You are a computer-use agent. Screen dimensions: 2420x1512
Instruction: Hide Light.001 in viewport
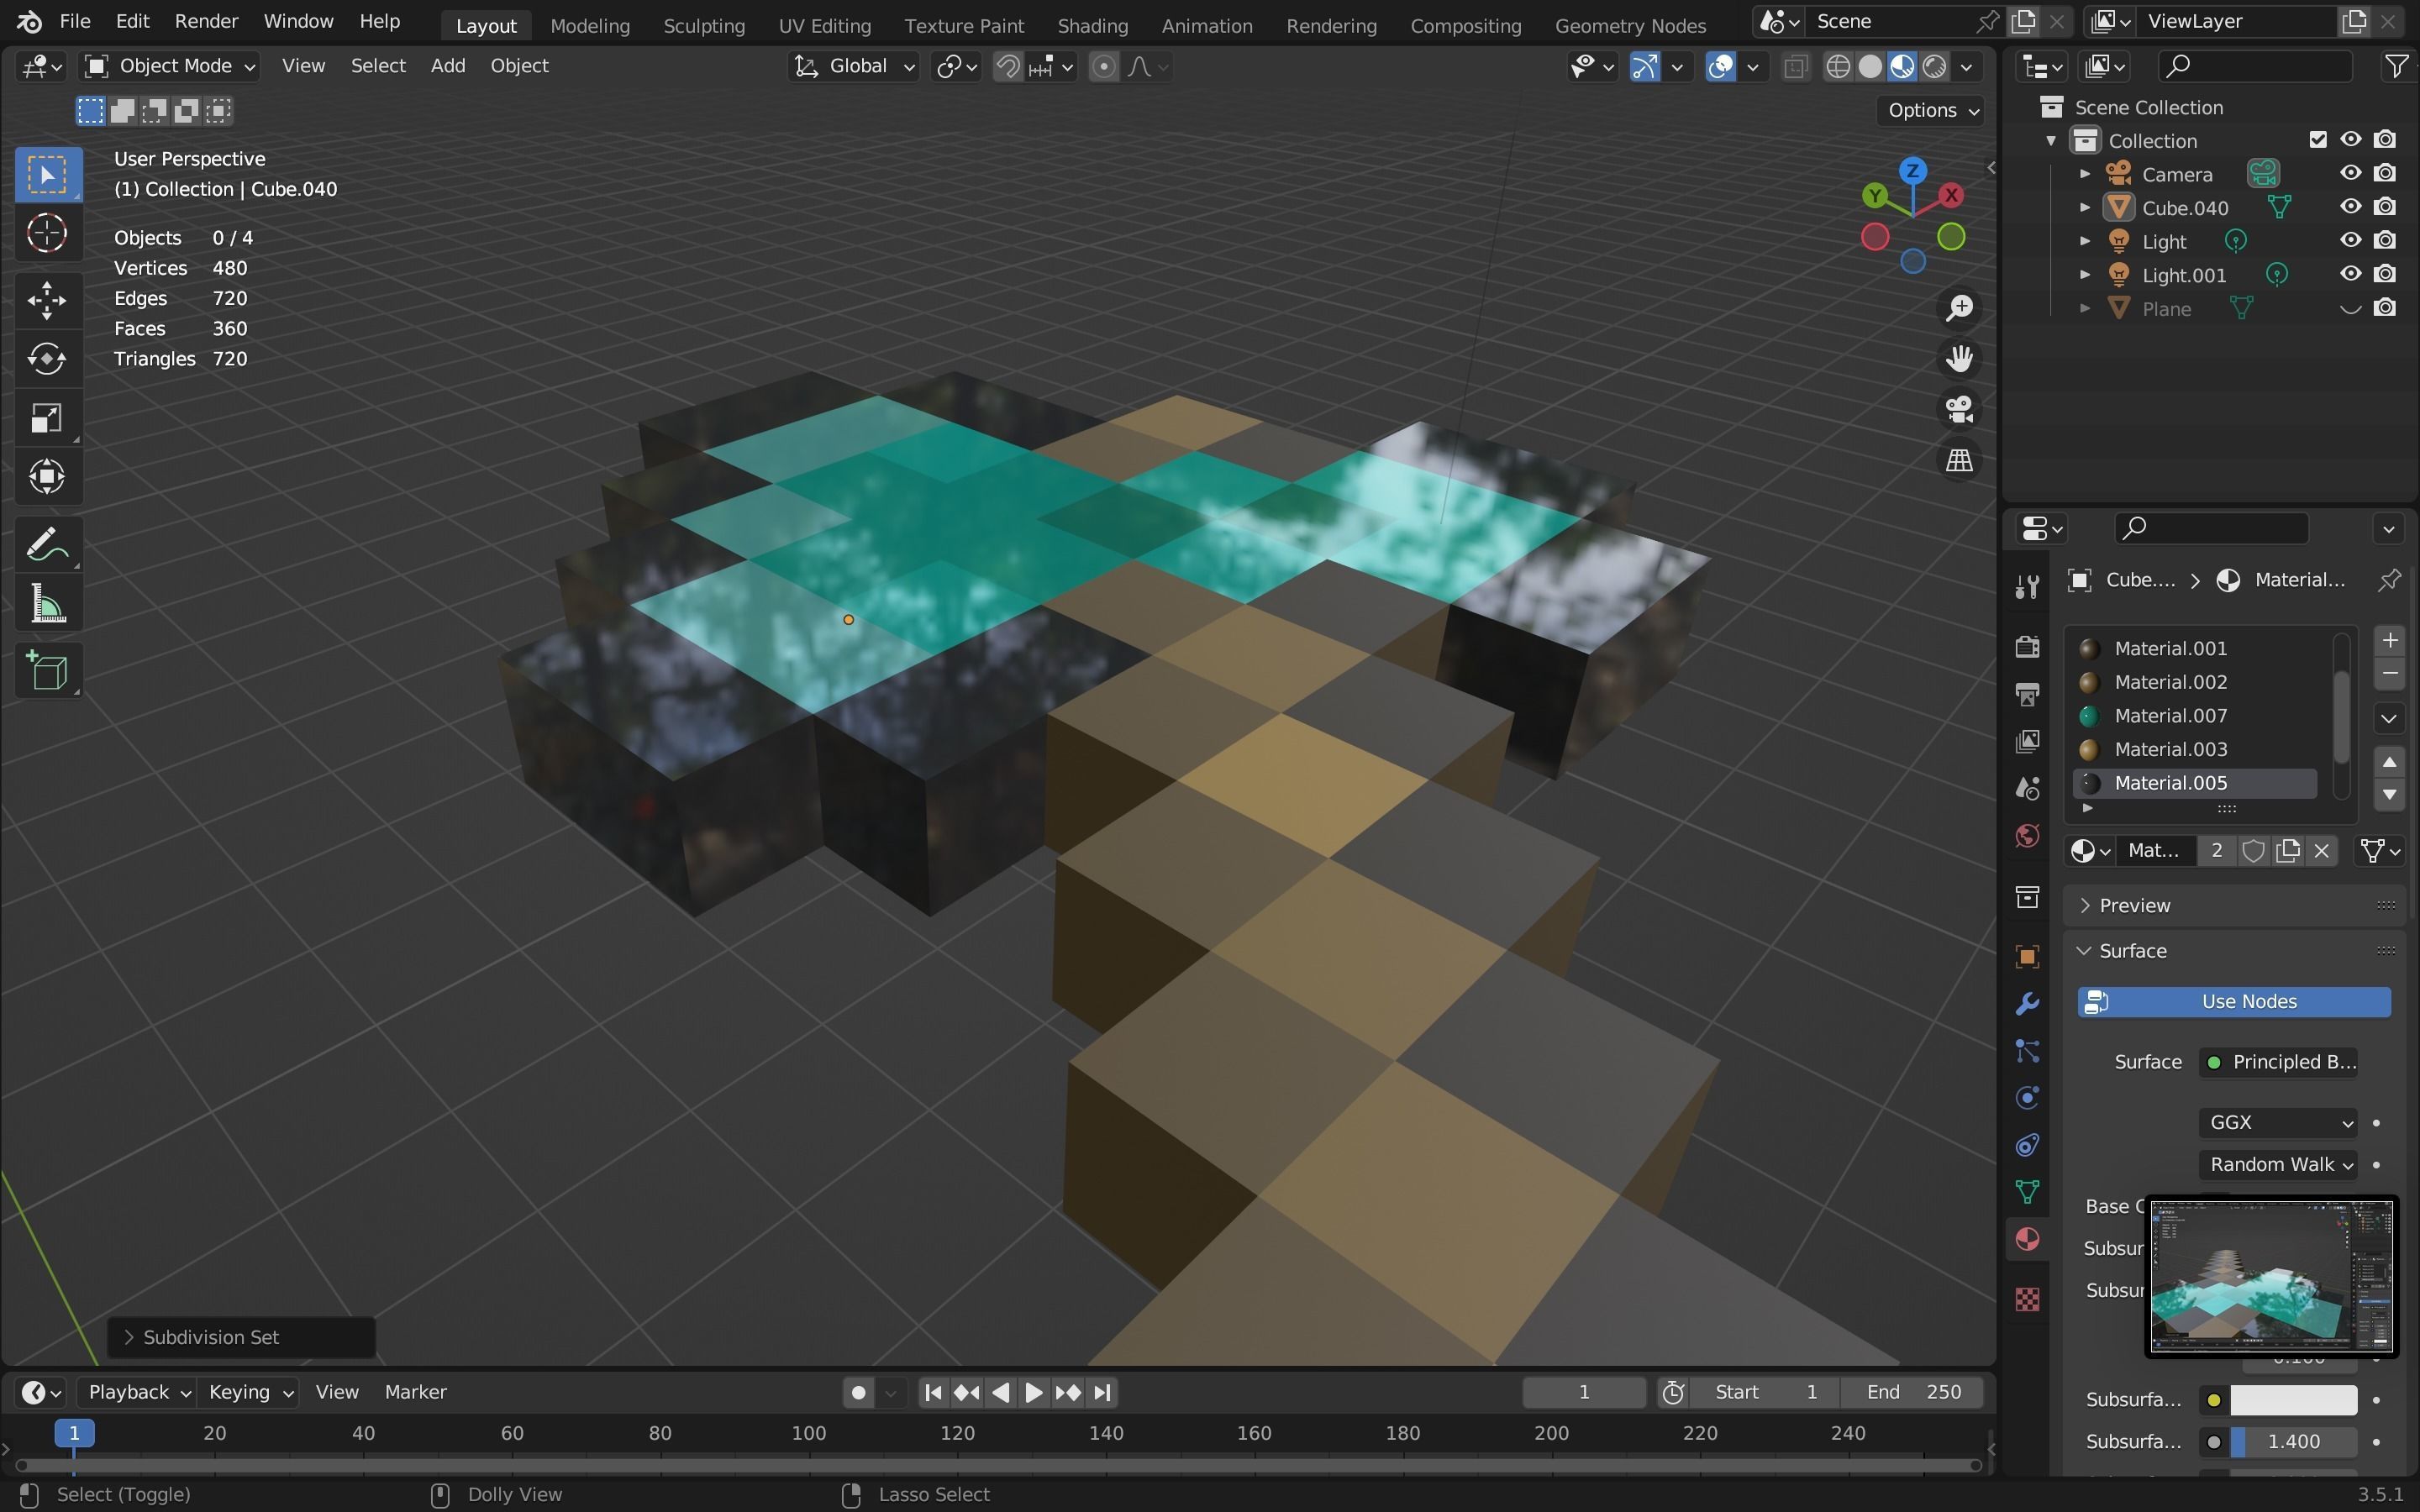[2350, 274]
